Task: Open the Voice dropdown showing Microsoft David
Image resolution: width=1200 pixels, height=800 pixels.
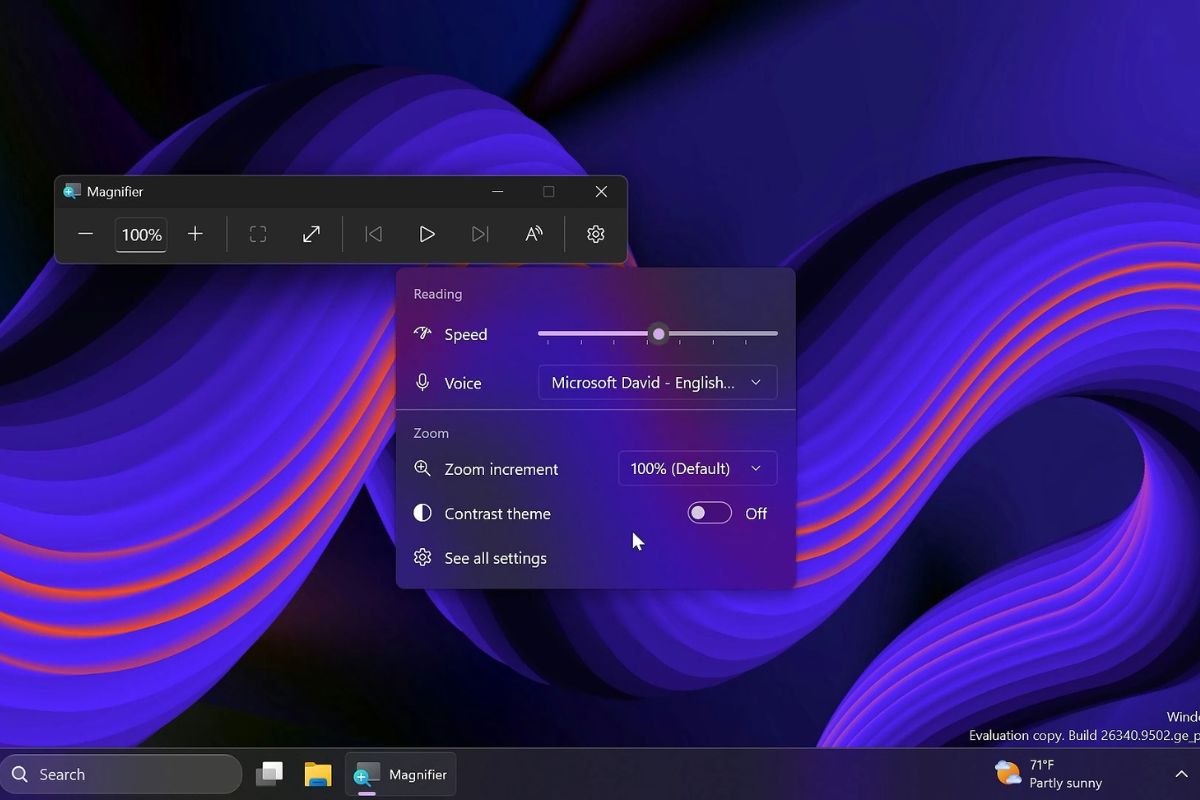Action: click(x=657, y=383)
